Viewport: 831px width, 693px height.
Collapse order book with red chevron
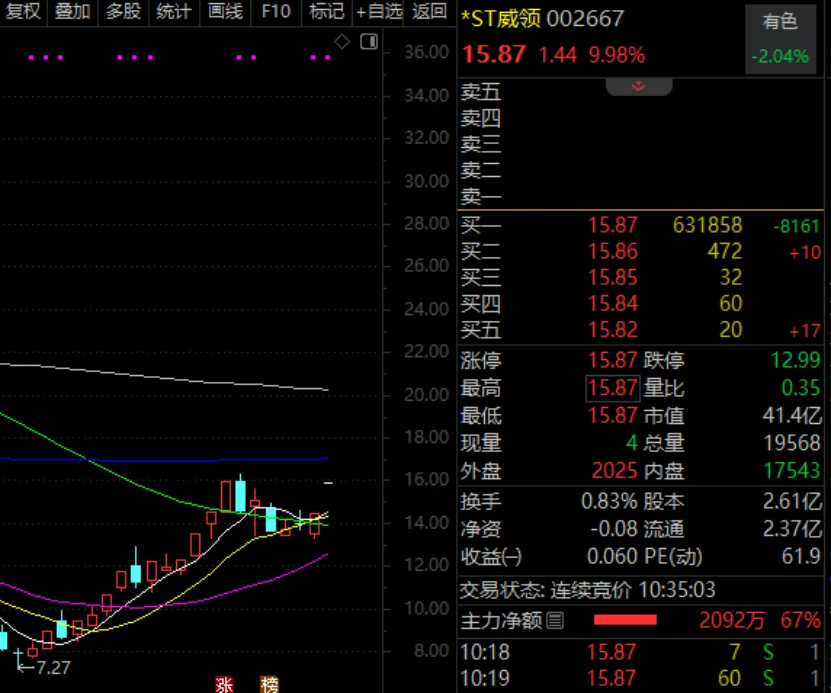[639, 86]
